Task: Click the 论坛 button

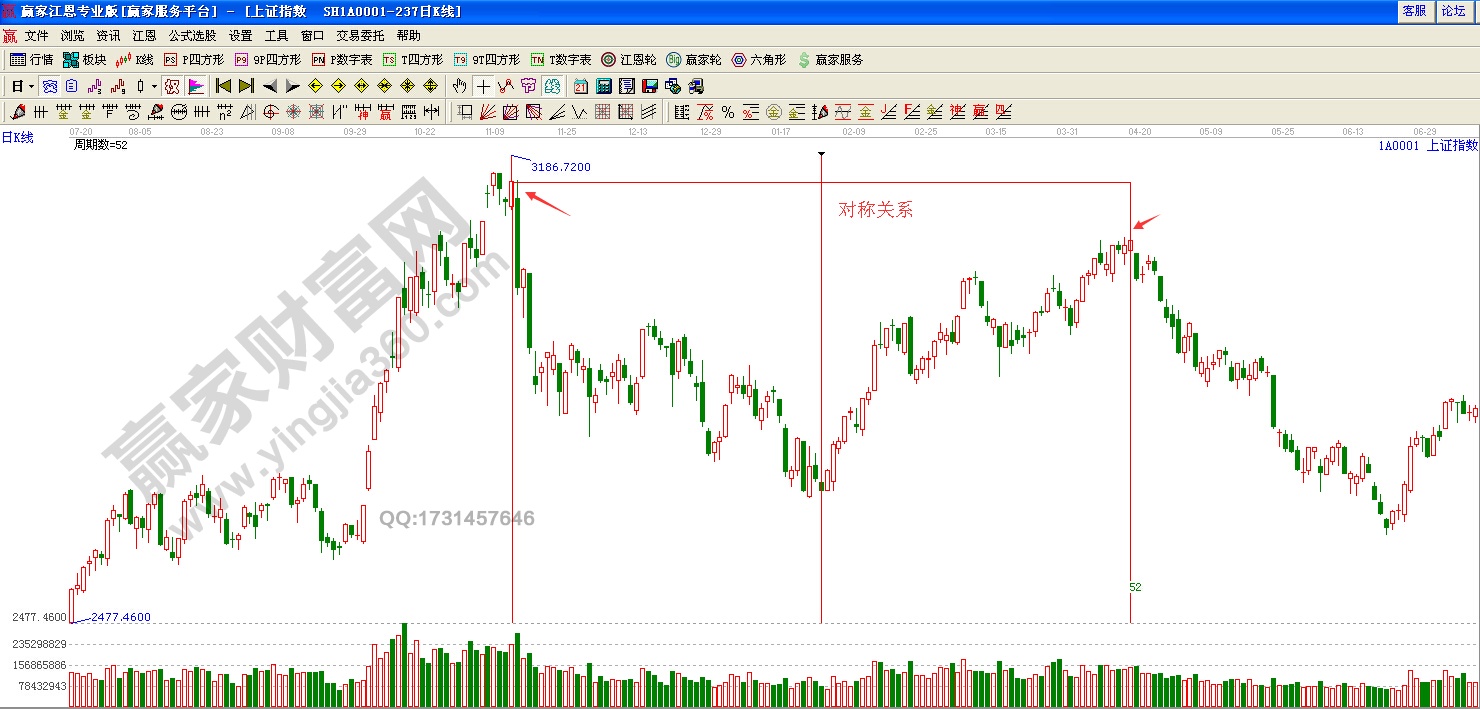Action: pyautogui.click(x=1453, y=11)
